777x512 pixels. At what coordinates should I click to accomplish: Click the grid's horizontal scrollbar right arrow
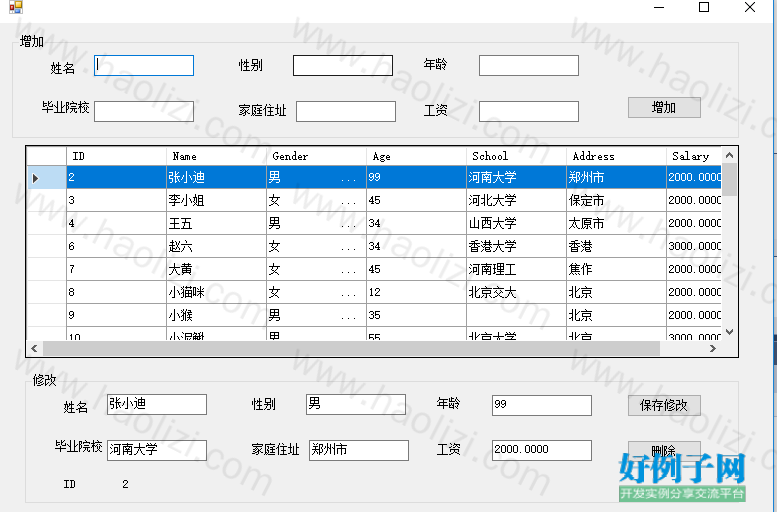(713, 348)
